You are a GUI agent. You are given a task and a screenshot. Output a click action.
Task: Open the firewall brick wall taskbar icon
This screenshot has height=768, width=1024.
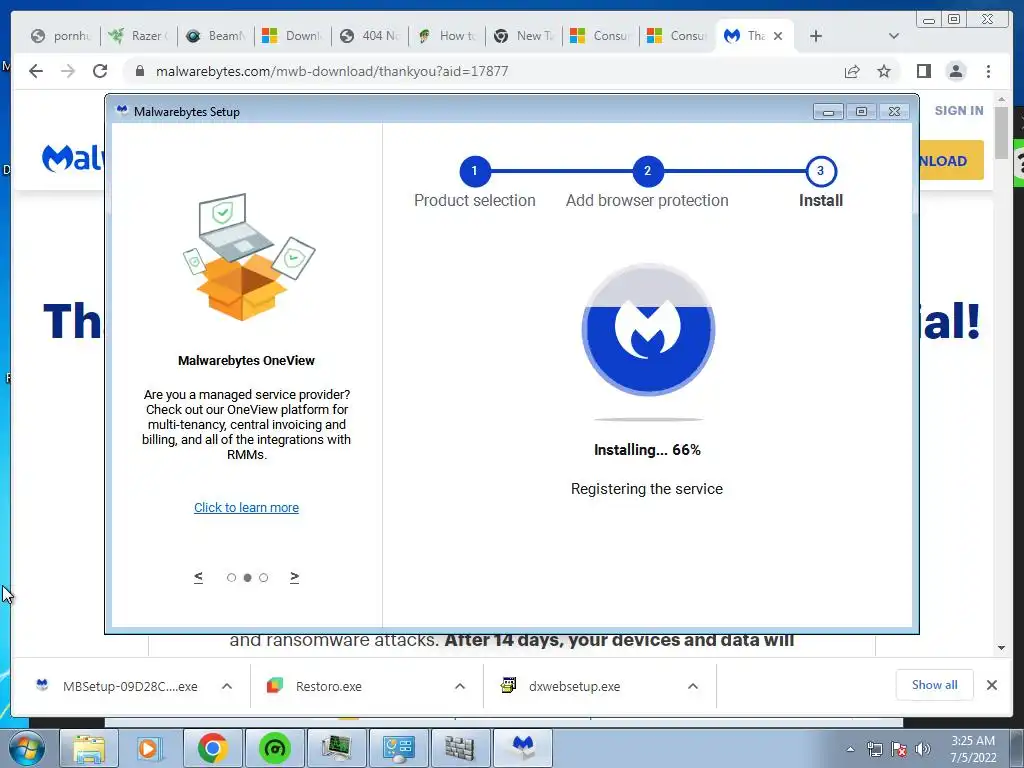(x=460, y=748)
